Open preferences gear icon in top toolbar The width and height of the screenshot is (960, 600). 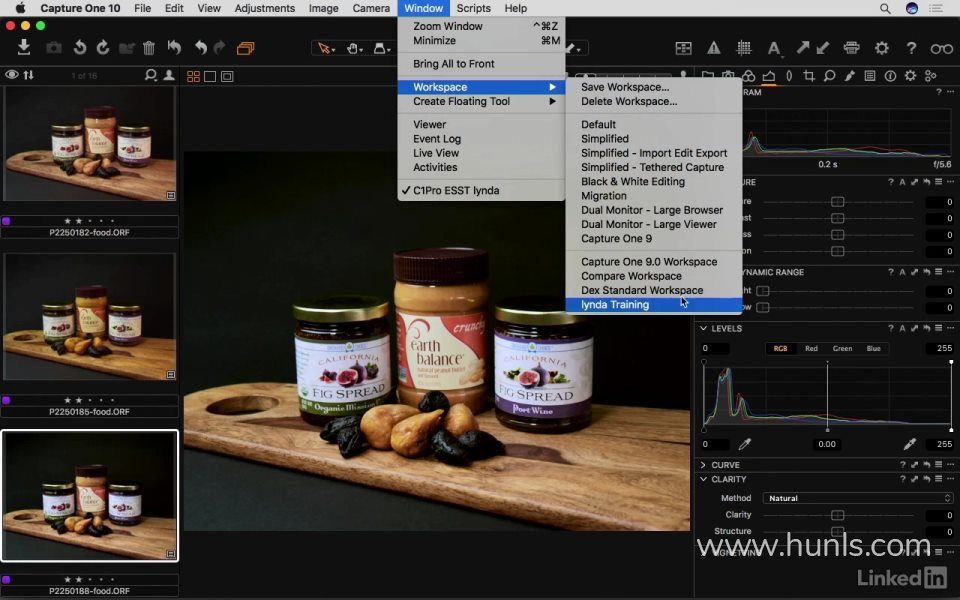(x=881, y=48)
